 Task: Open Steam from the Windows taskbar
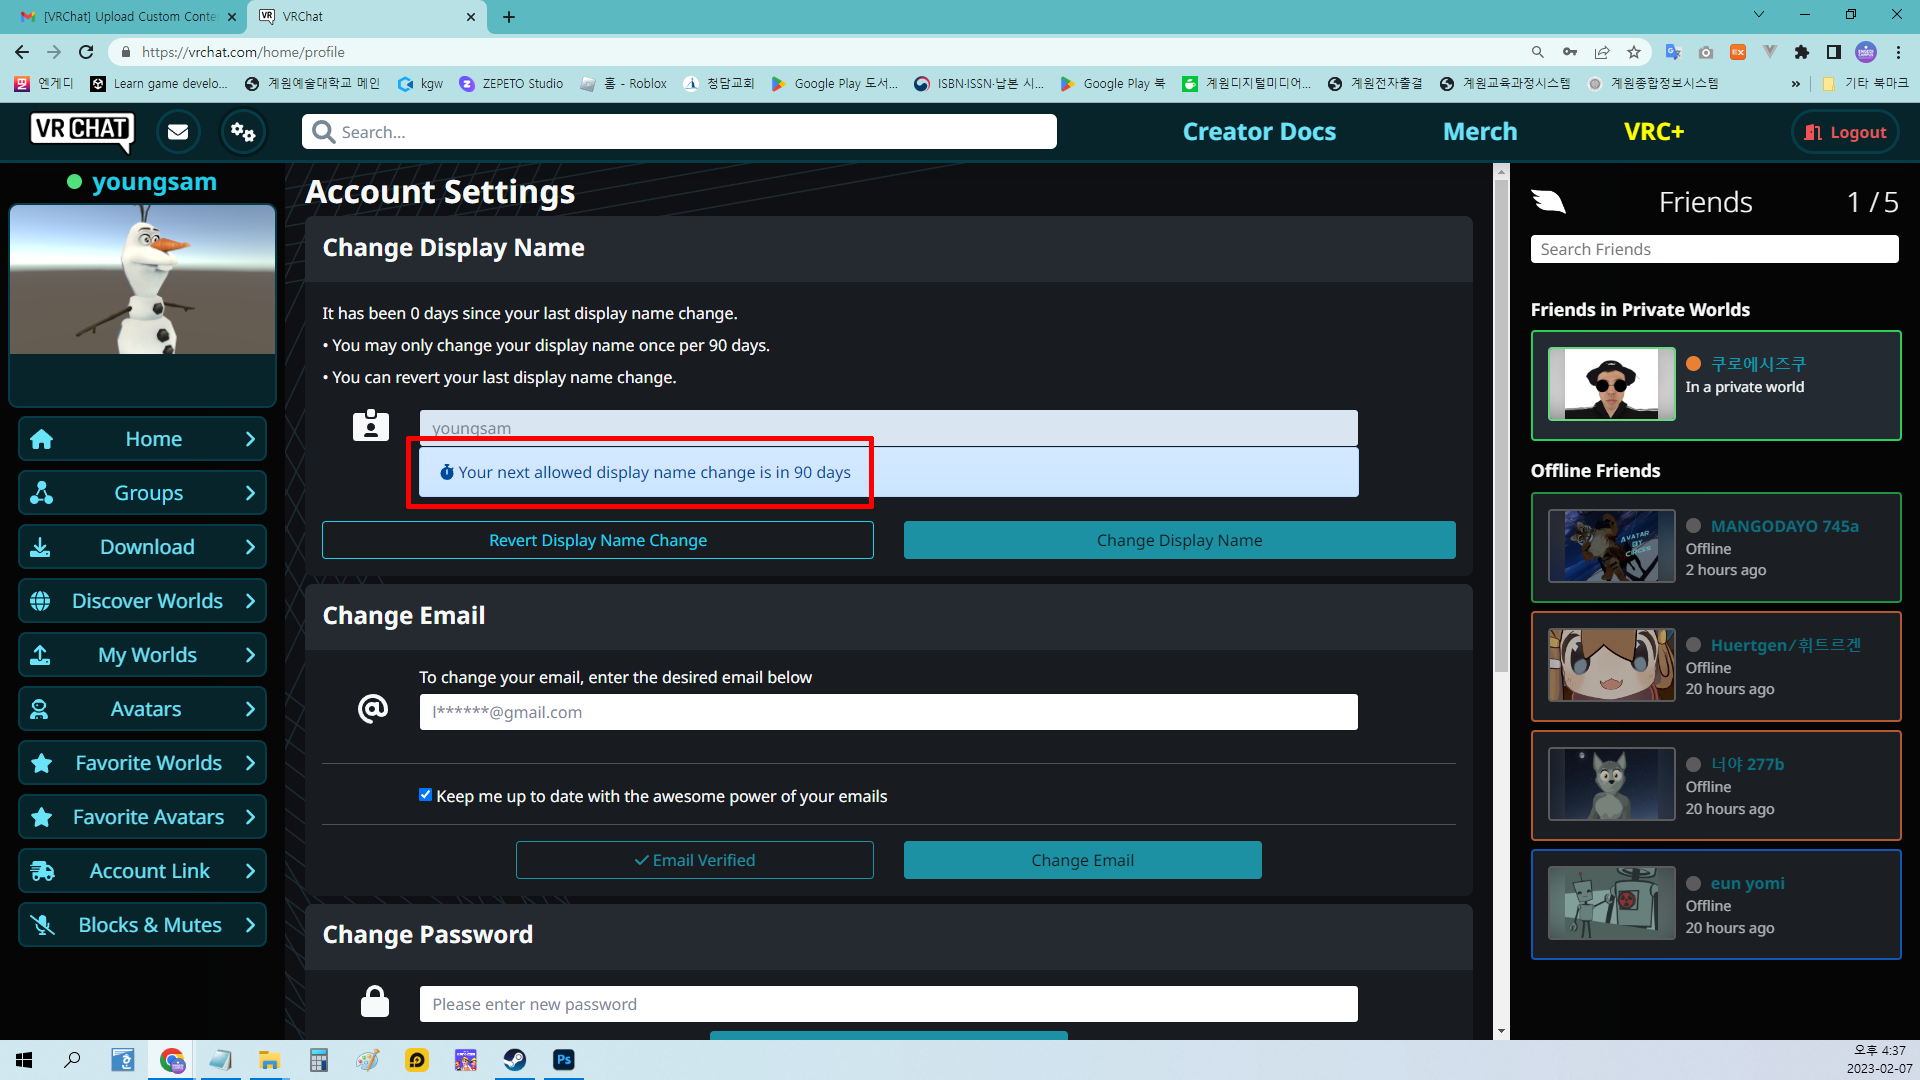point(515,1060)
